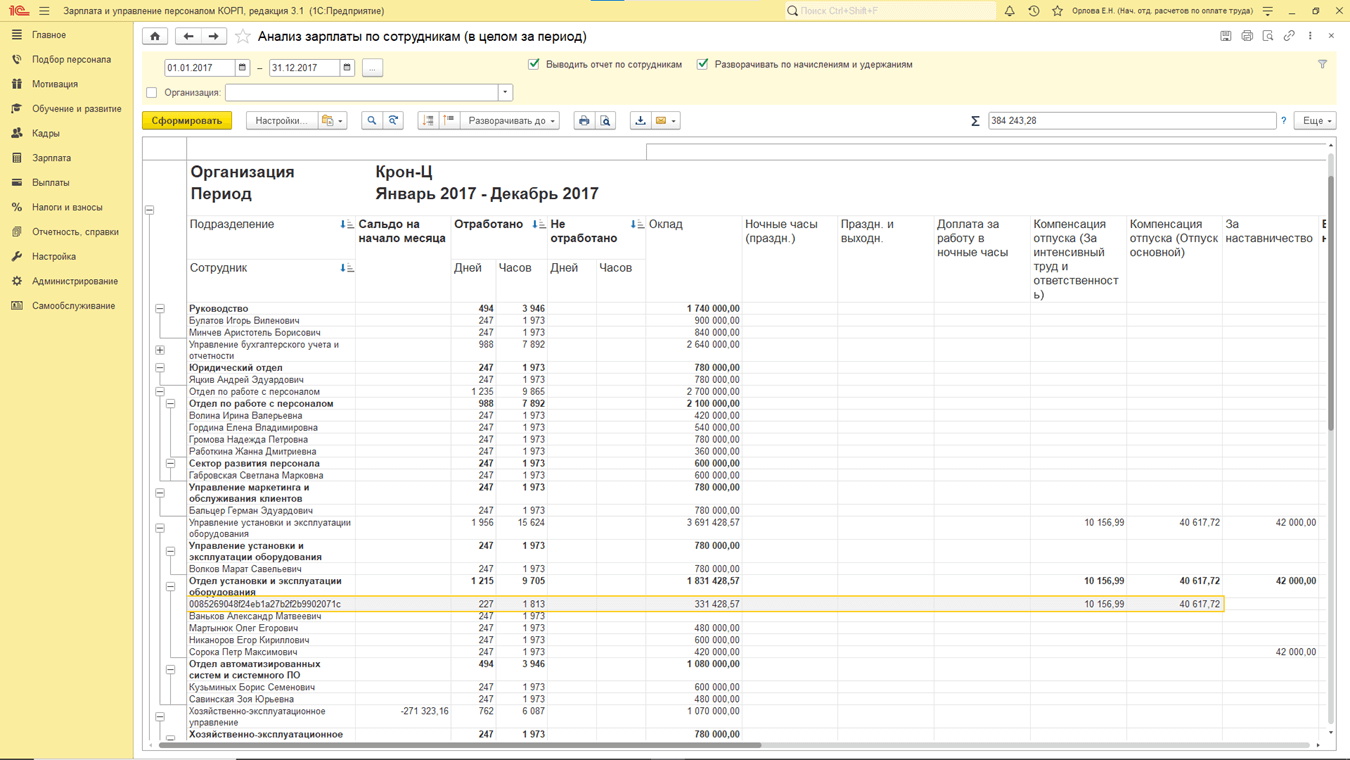The image size is (1350, 760).
Task: Open the Зарплата section in sidebar
Action: pos(51,158)
